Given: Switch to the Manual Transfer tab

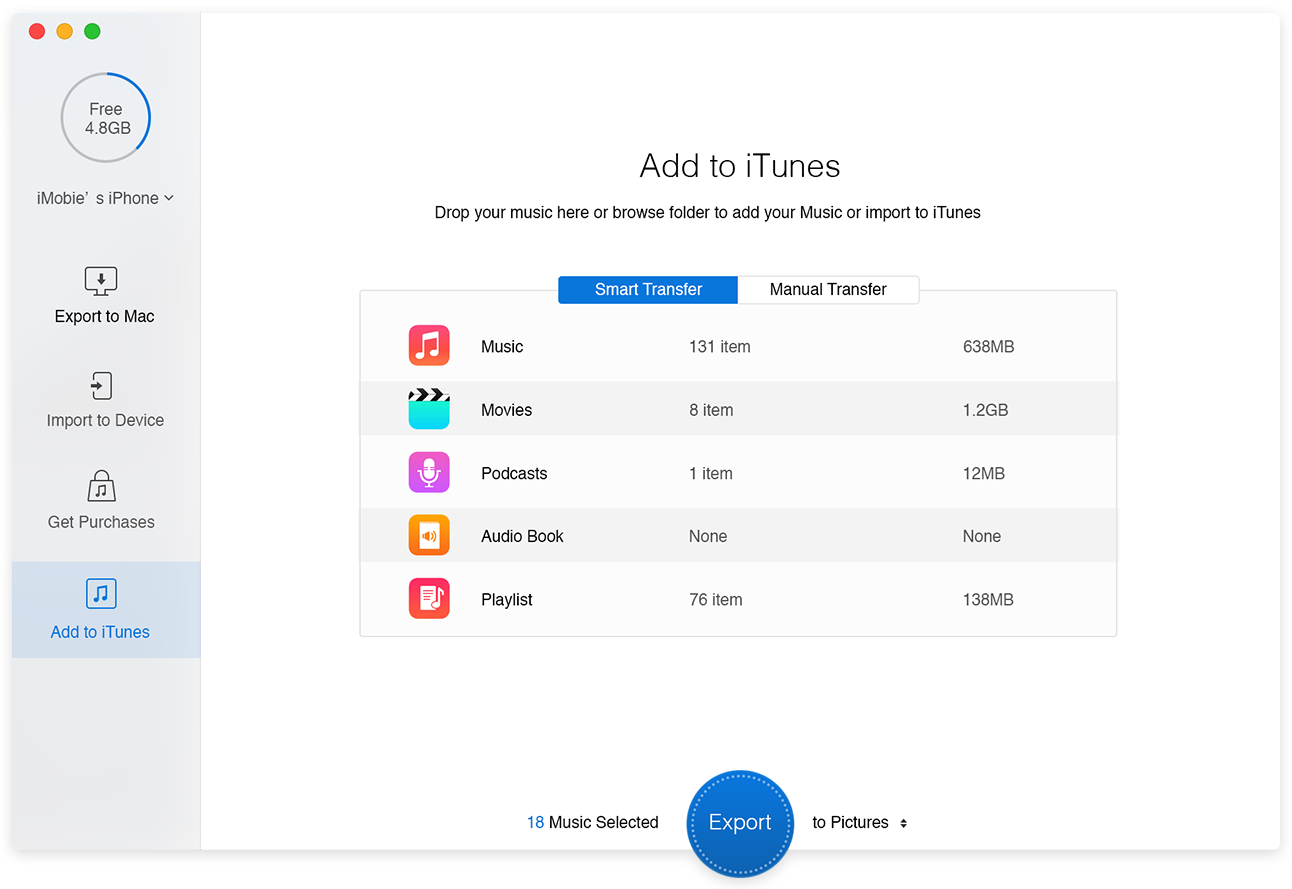Looking at the screenshot, I should coord(828,289).
